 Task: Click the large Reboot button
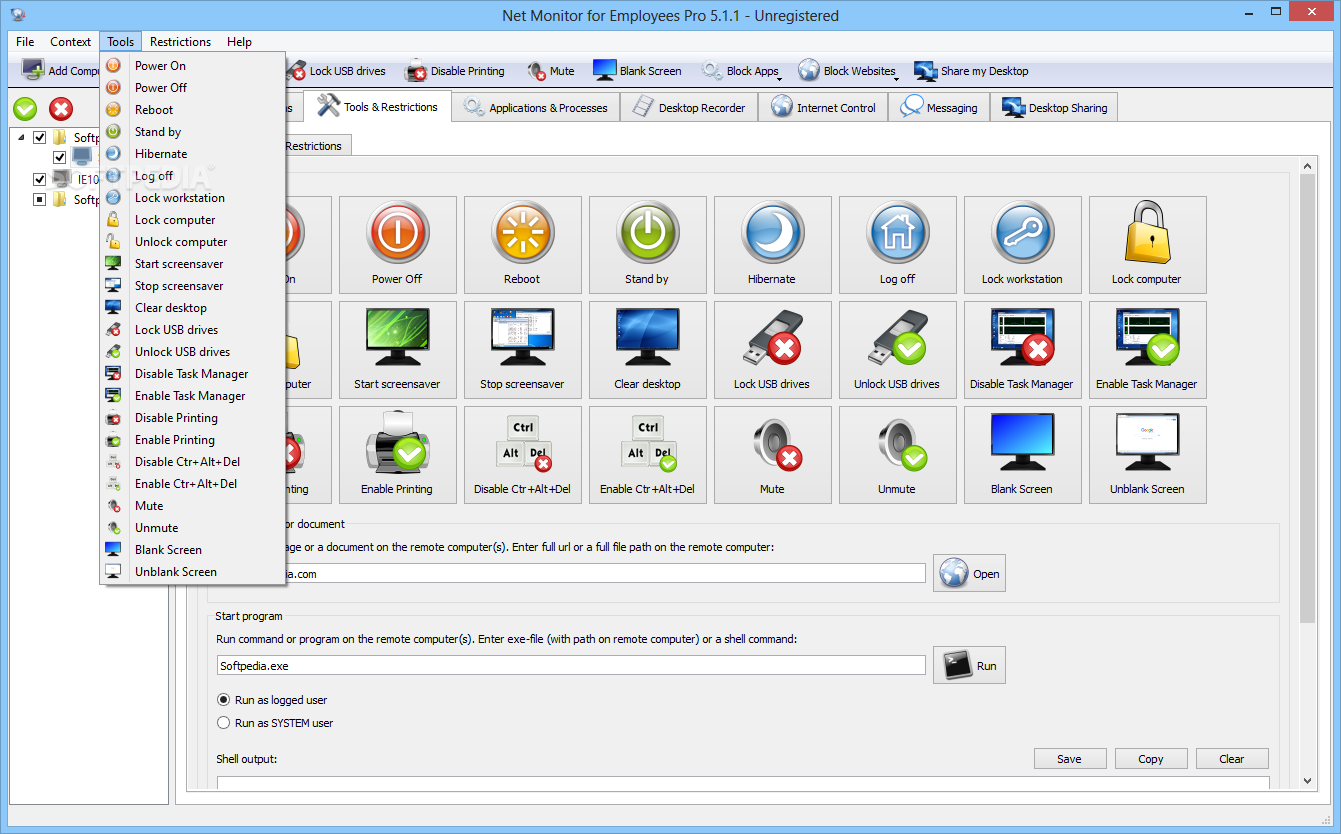pyautogui.click(x=522, y=244)
